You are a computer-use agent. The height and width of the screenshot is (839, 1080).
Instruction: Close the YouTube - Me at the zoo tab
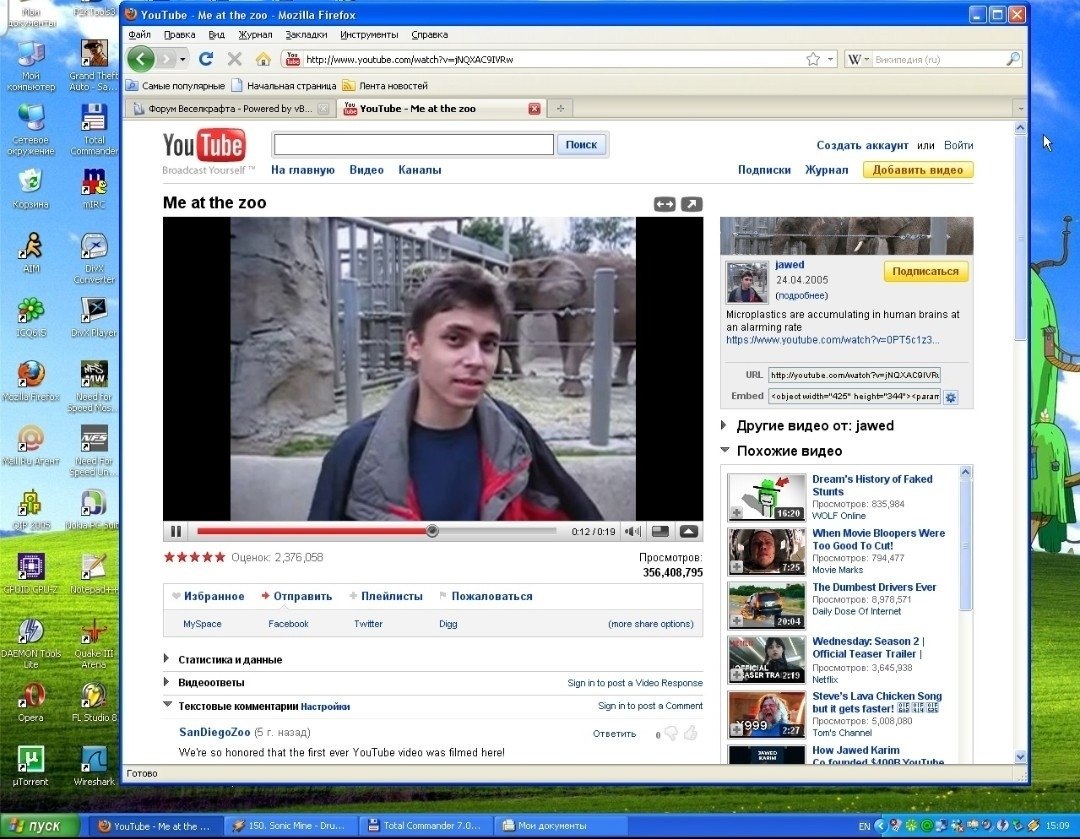[534, 109]
